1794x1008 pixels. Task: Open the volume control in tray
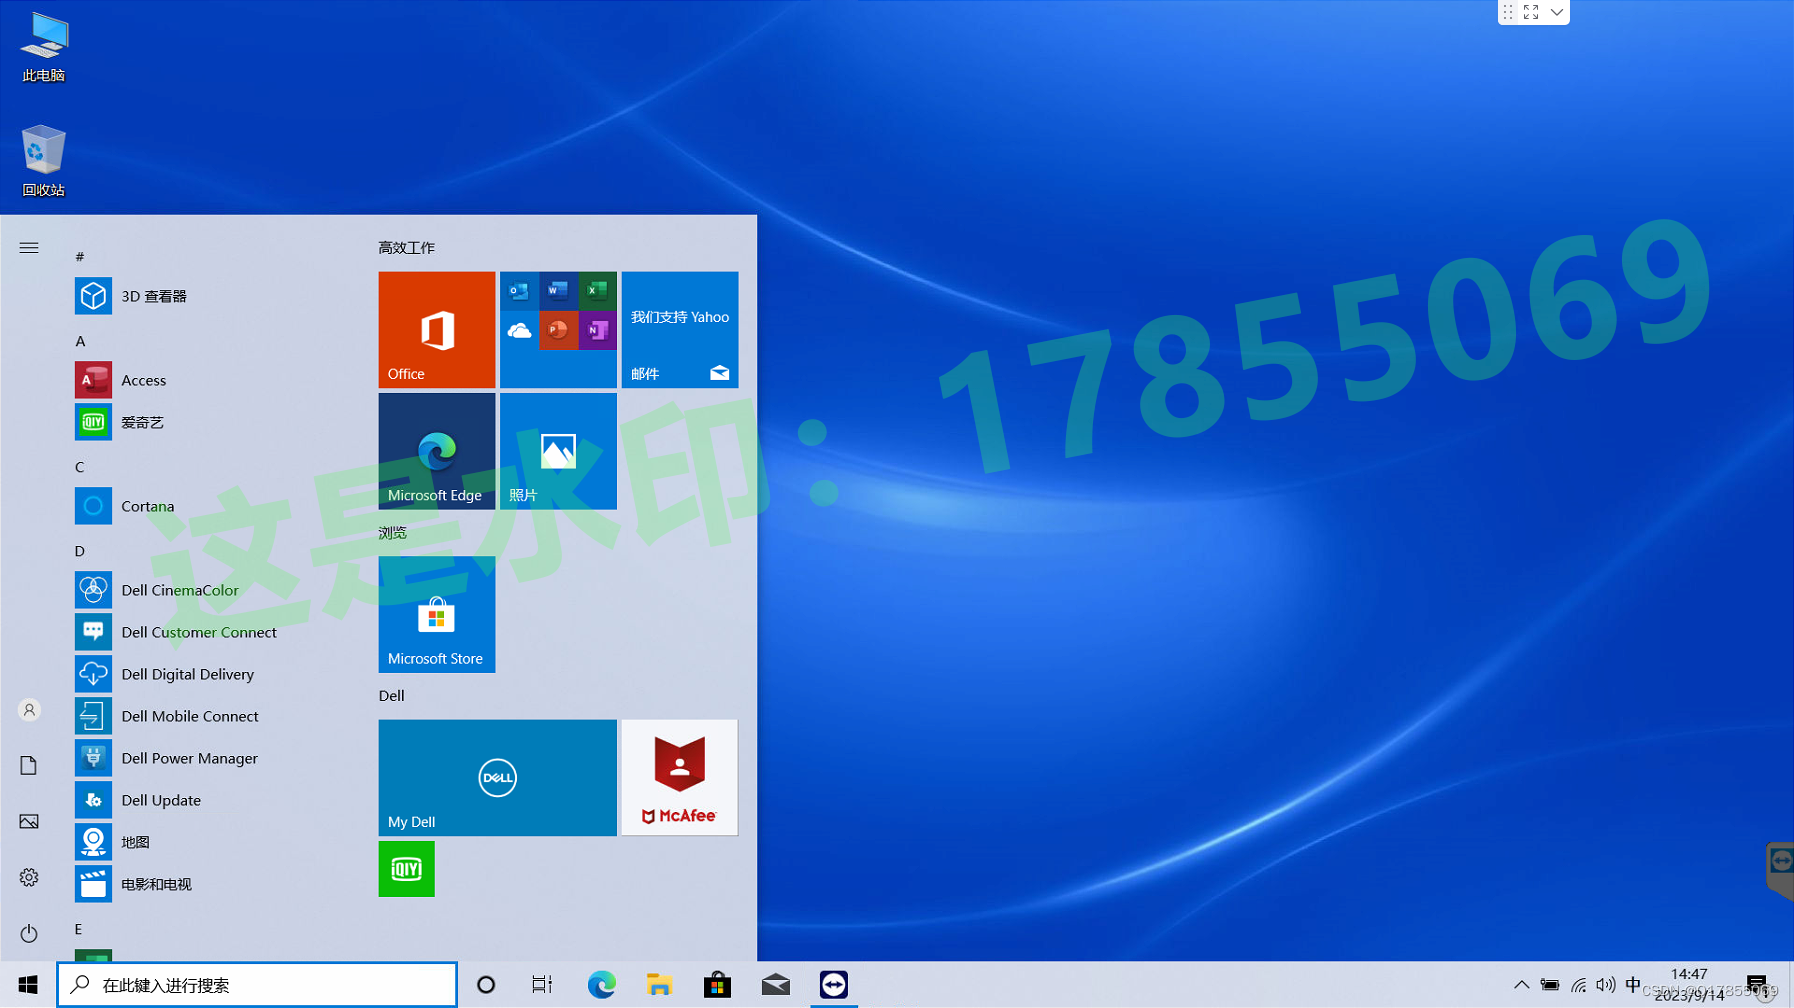[x=1606, y=985]
